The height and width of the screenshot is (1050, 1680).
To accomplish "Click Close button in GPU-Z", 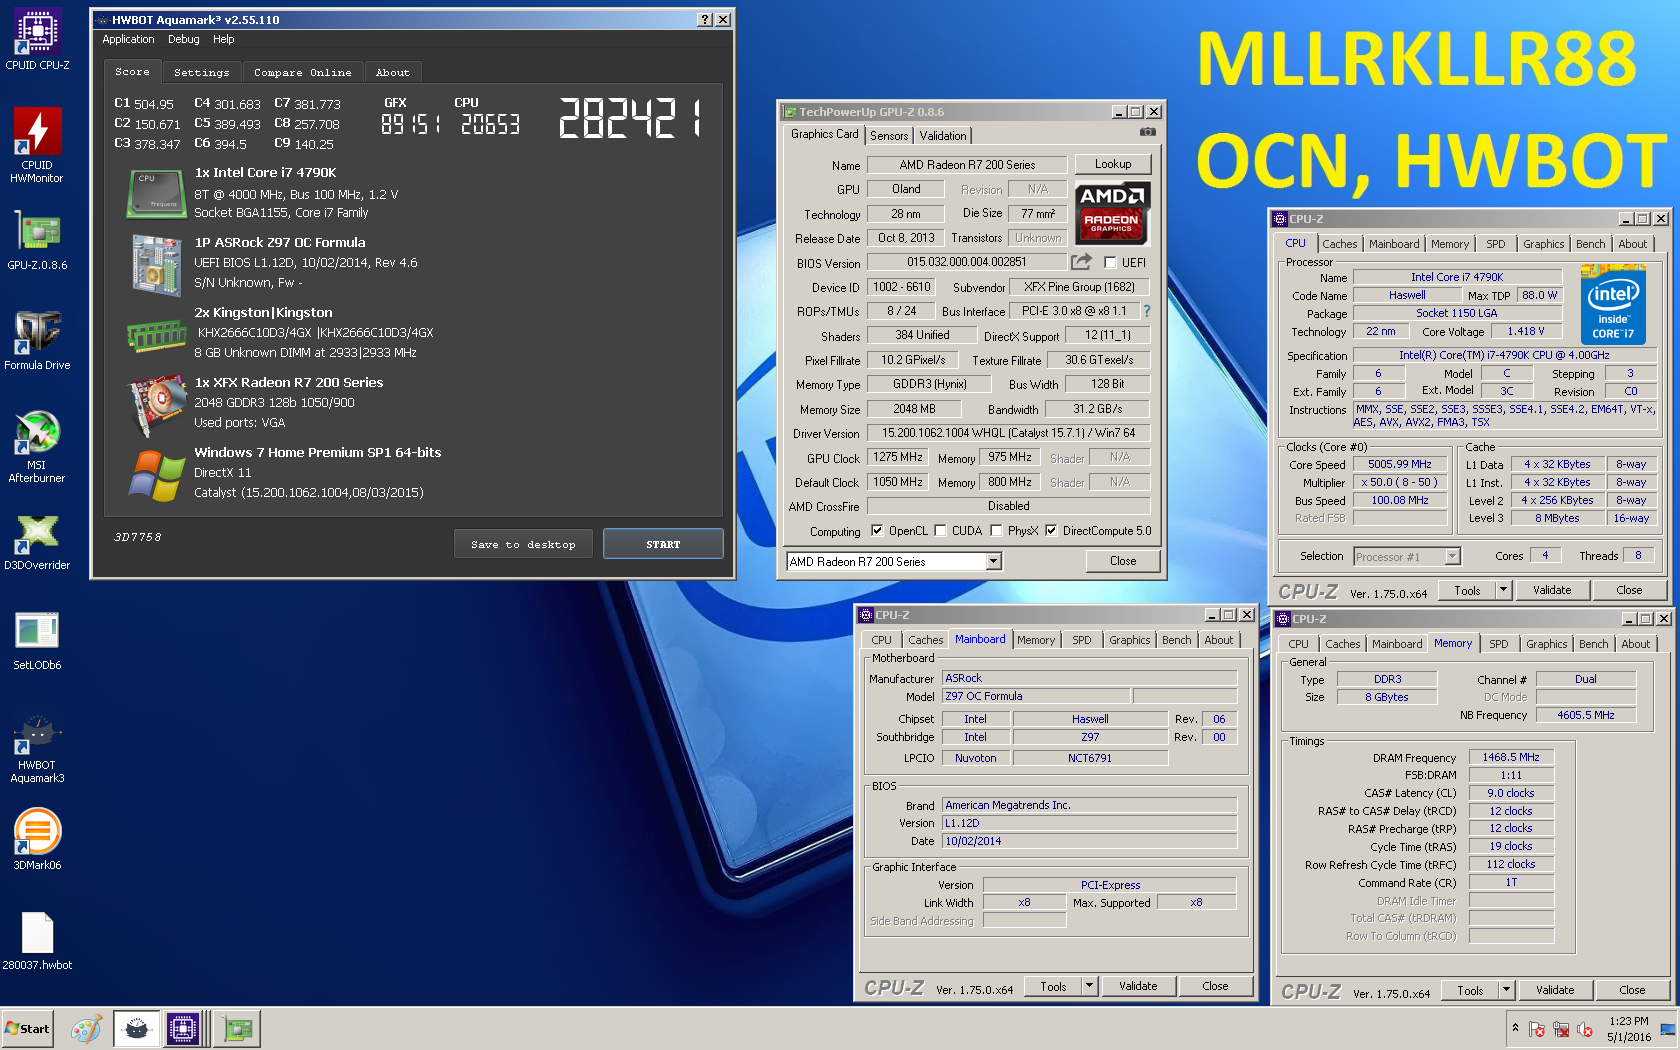I will (x=1123, y=561).
